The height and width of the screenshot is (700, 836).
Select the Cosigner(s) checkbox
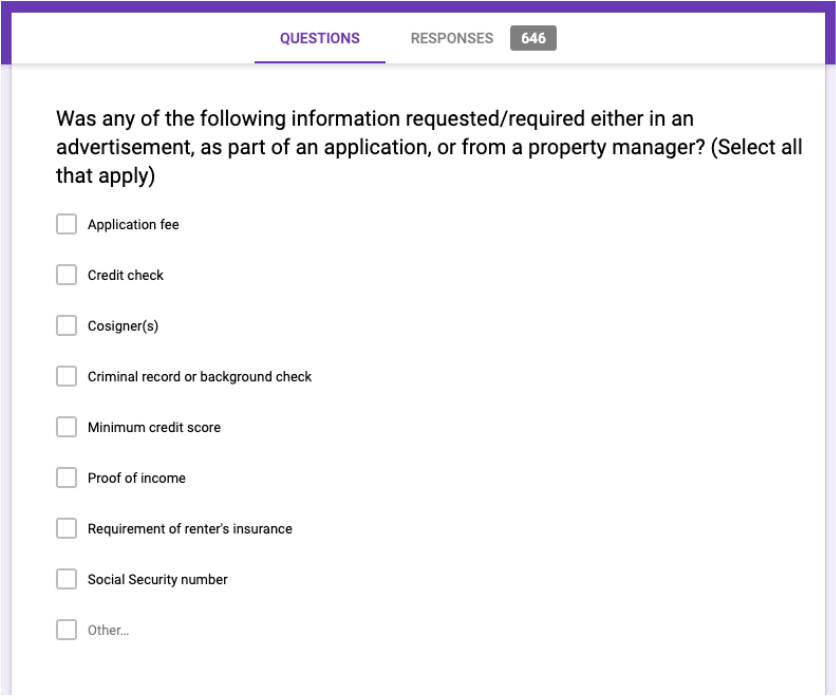[x=66, y=326]
